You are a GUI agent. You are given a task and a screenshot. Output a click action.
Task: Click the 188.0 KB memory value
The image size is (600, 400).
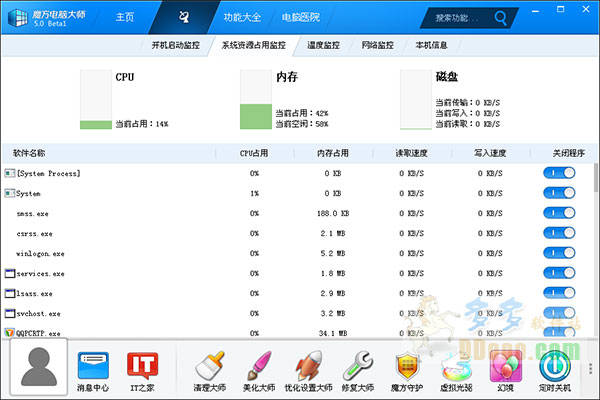[x=333, y=213]
